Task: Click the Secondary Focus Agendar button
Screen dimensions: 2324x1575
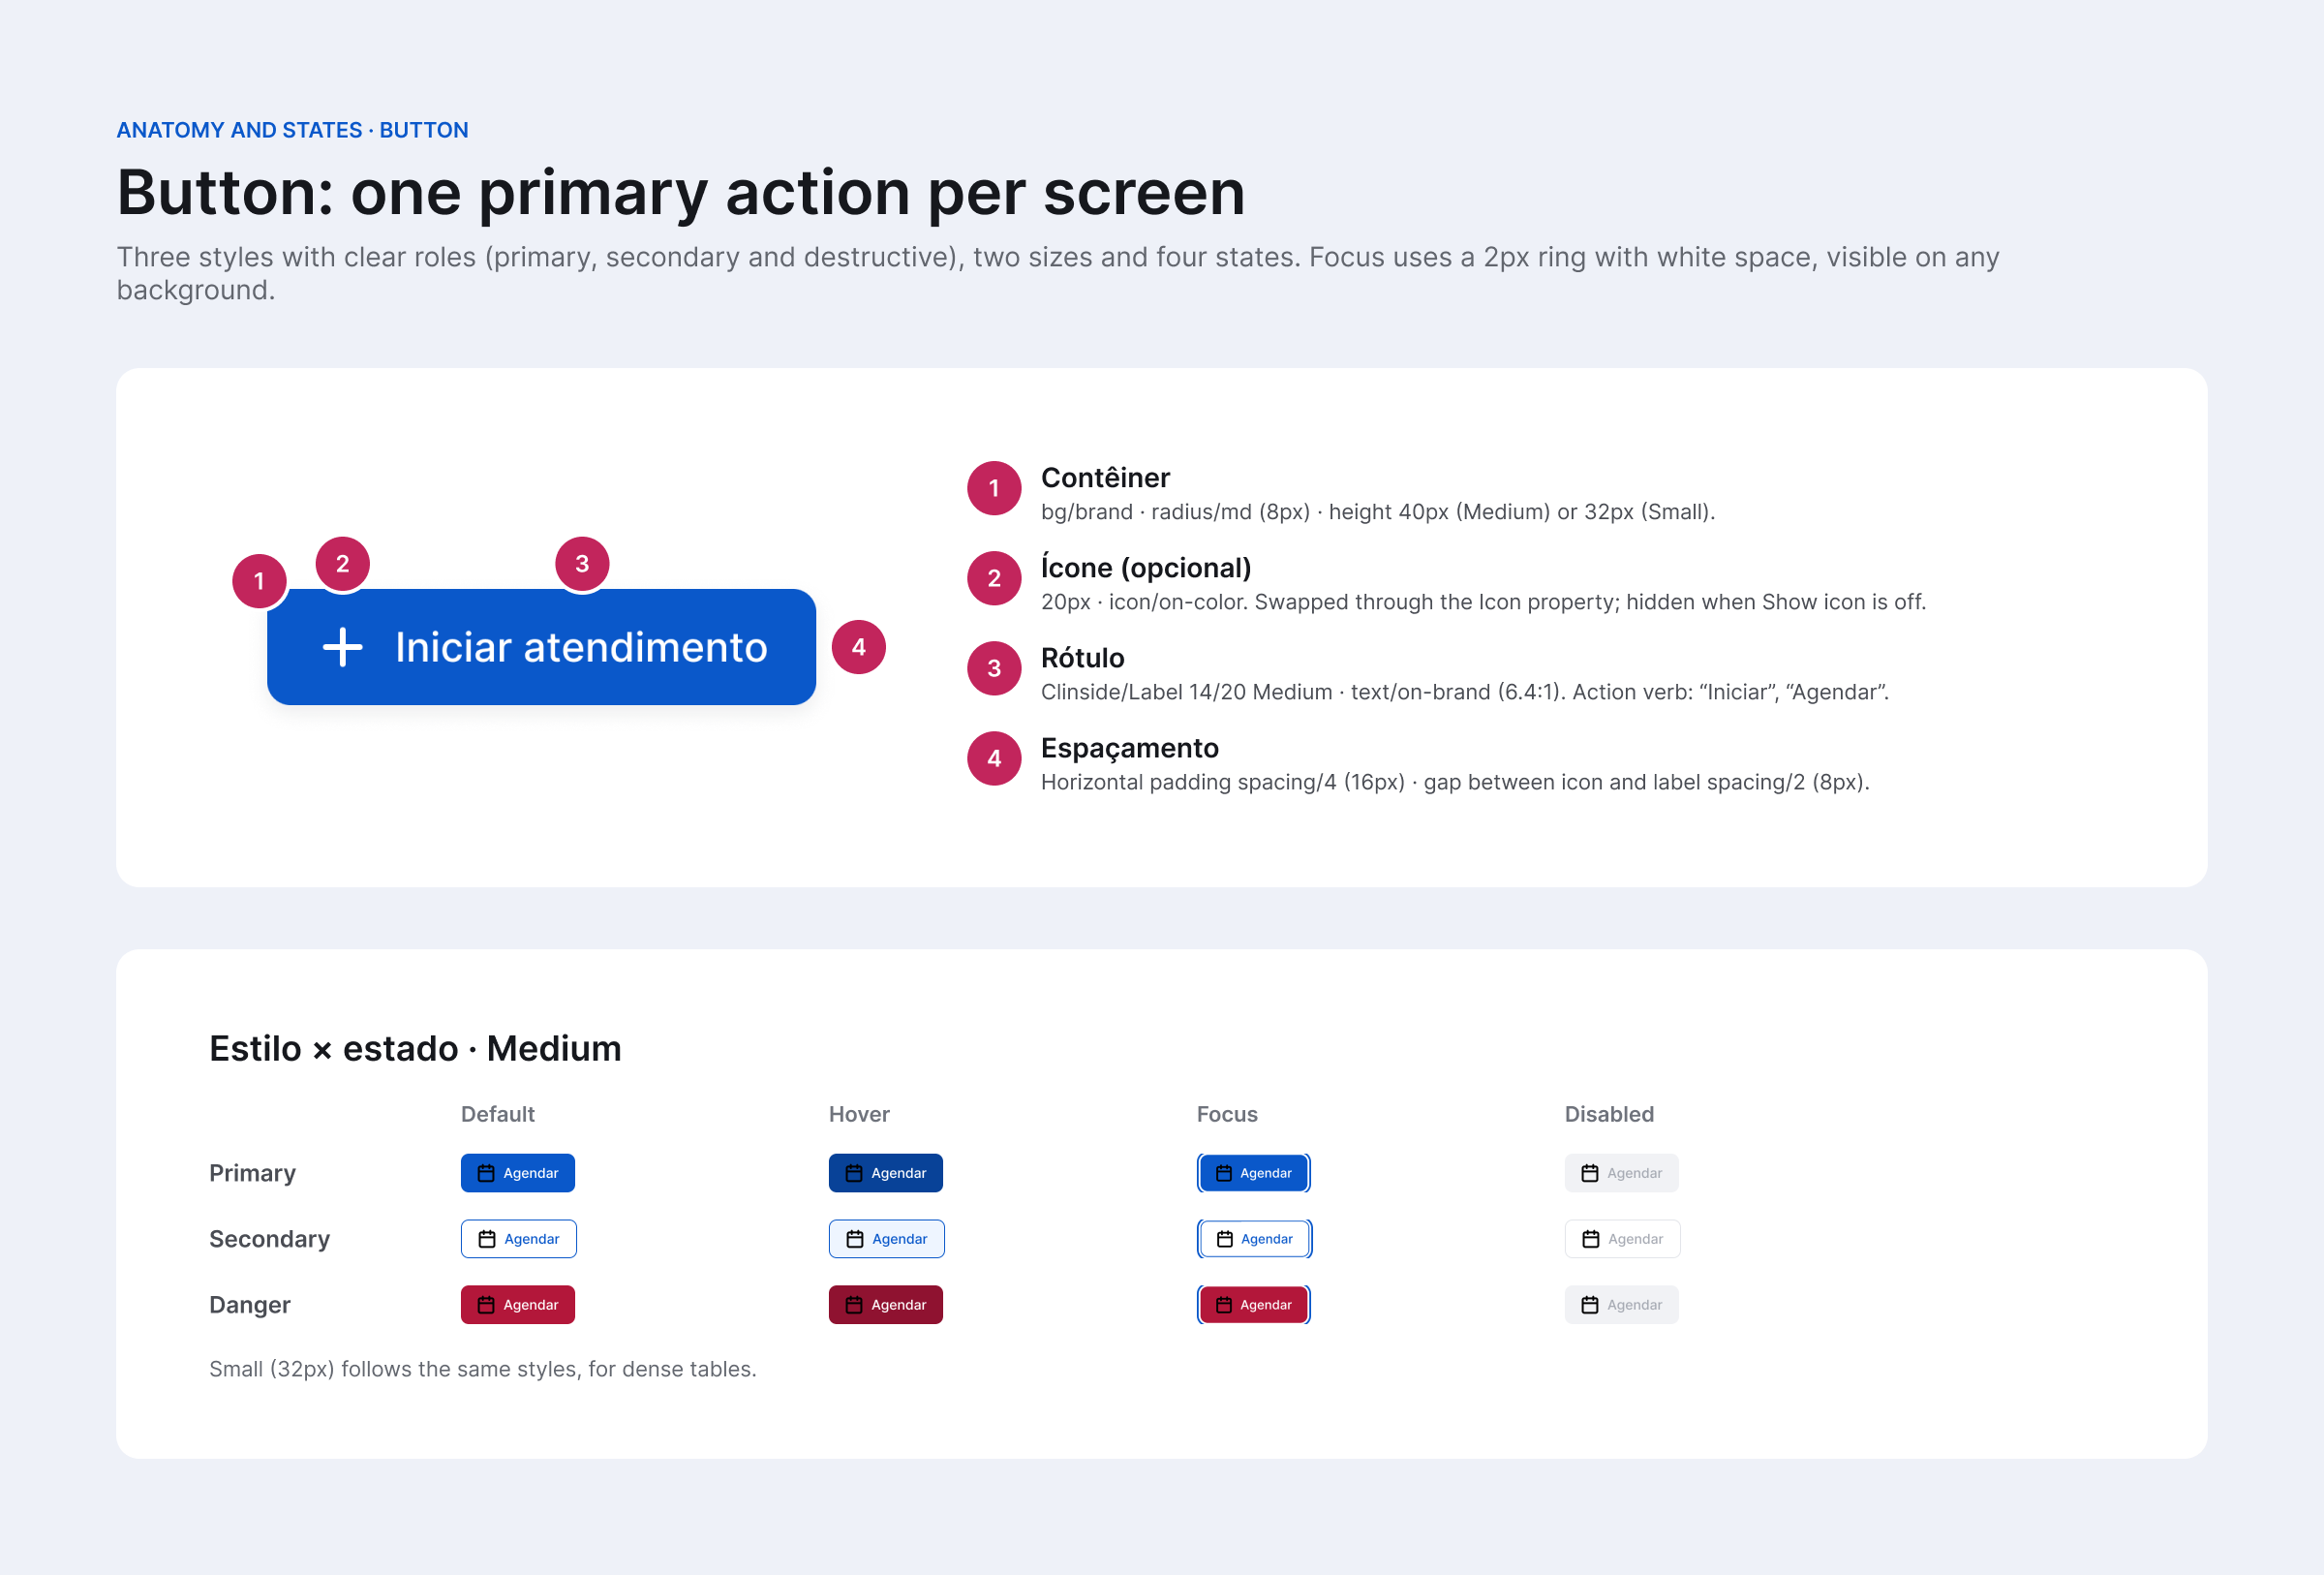Action: coord(1255,1239)
